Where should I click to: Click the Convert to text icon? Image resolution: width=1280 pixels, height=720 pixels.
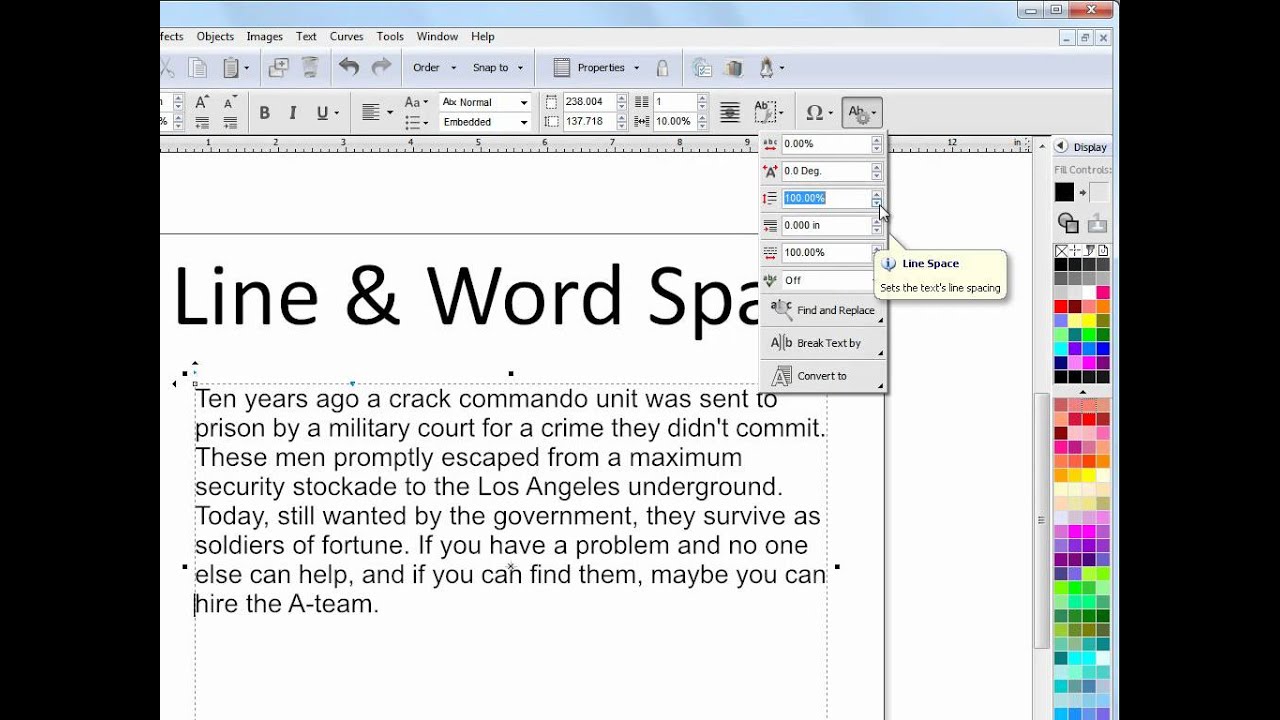click(x=781, y=376)
